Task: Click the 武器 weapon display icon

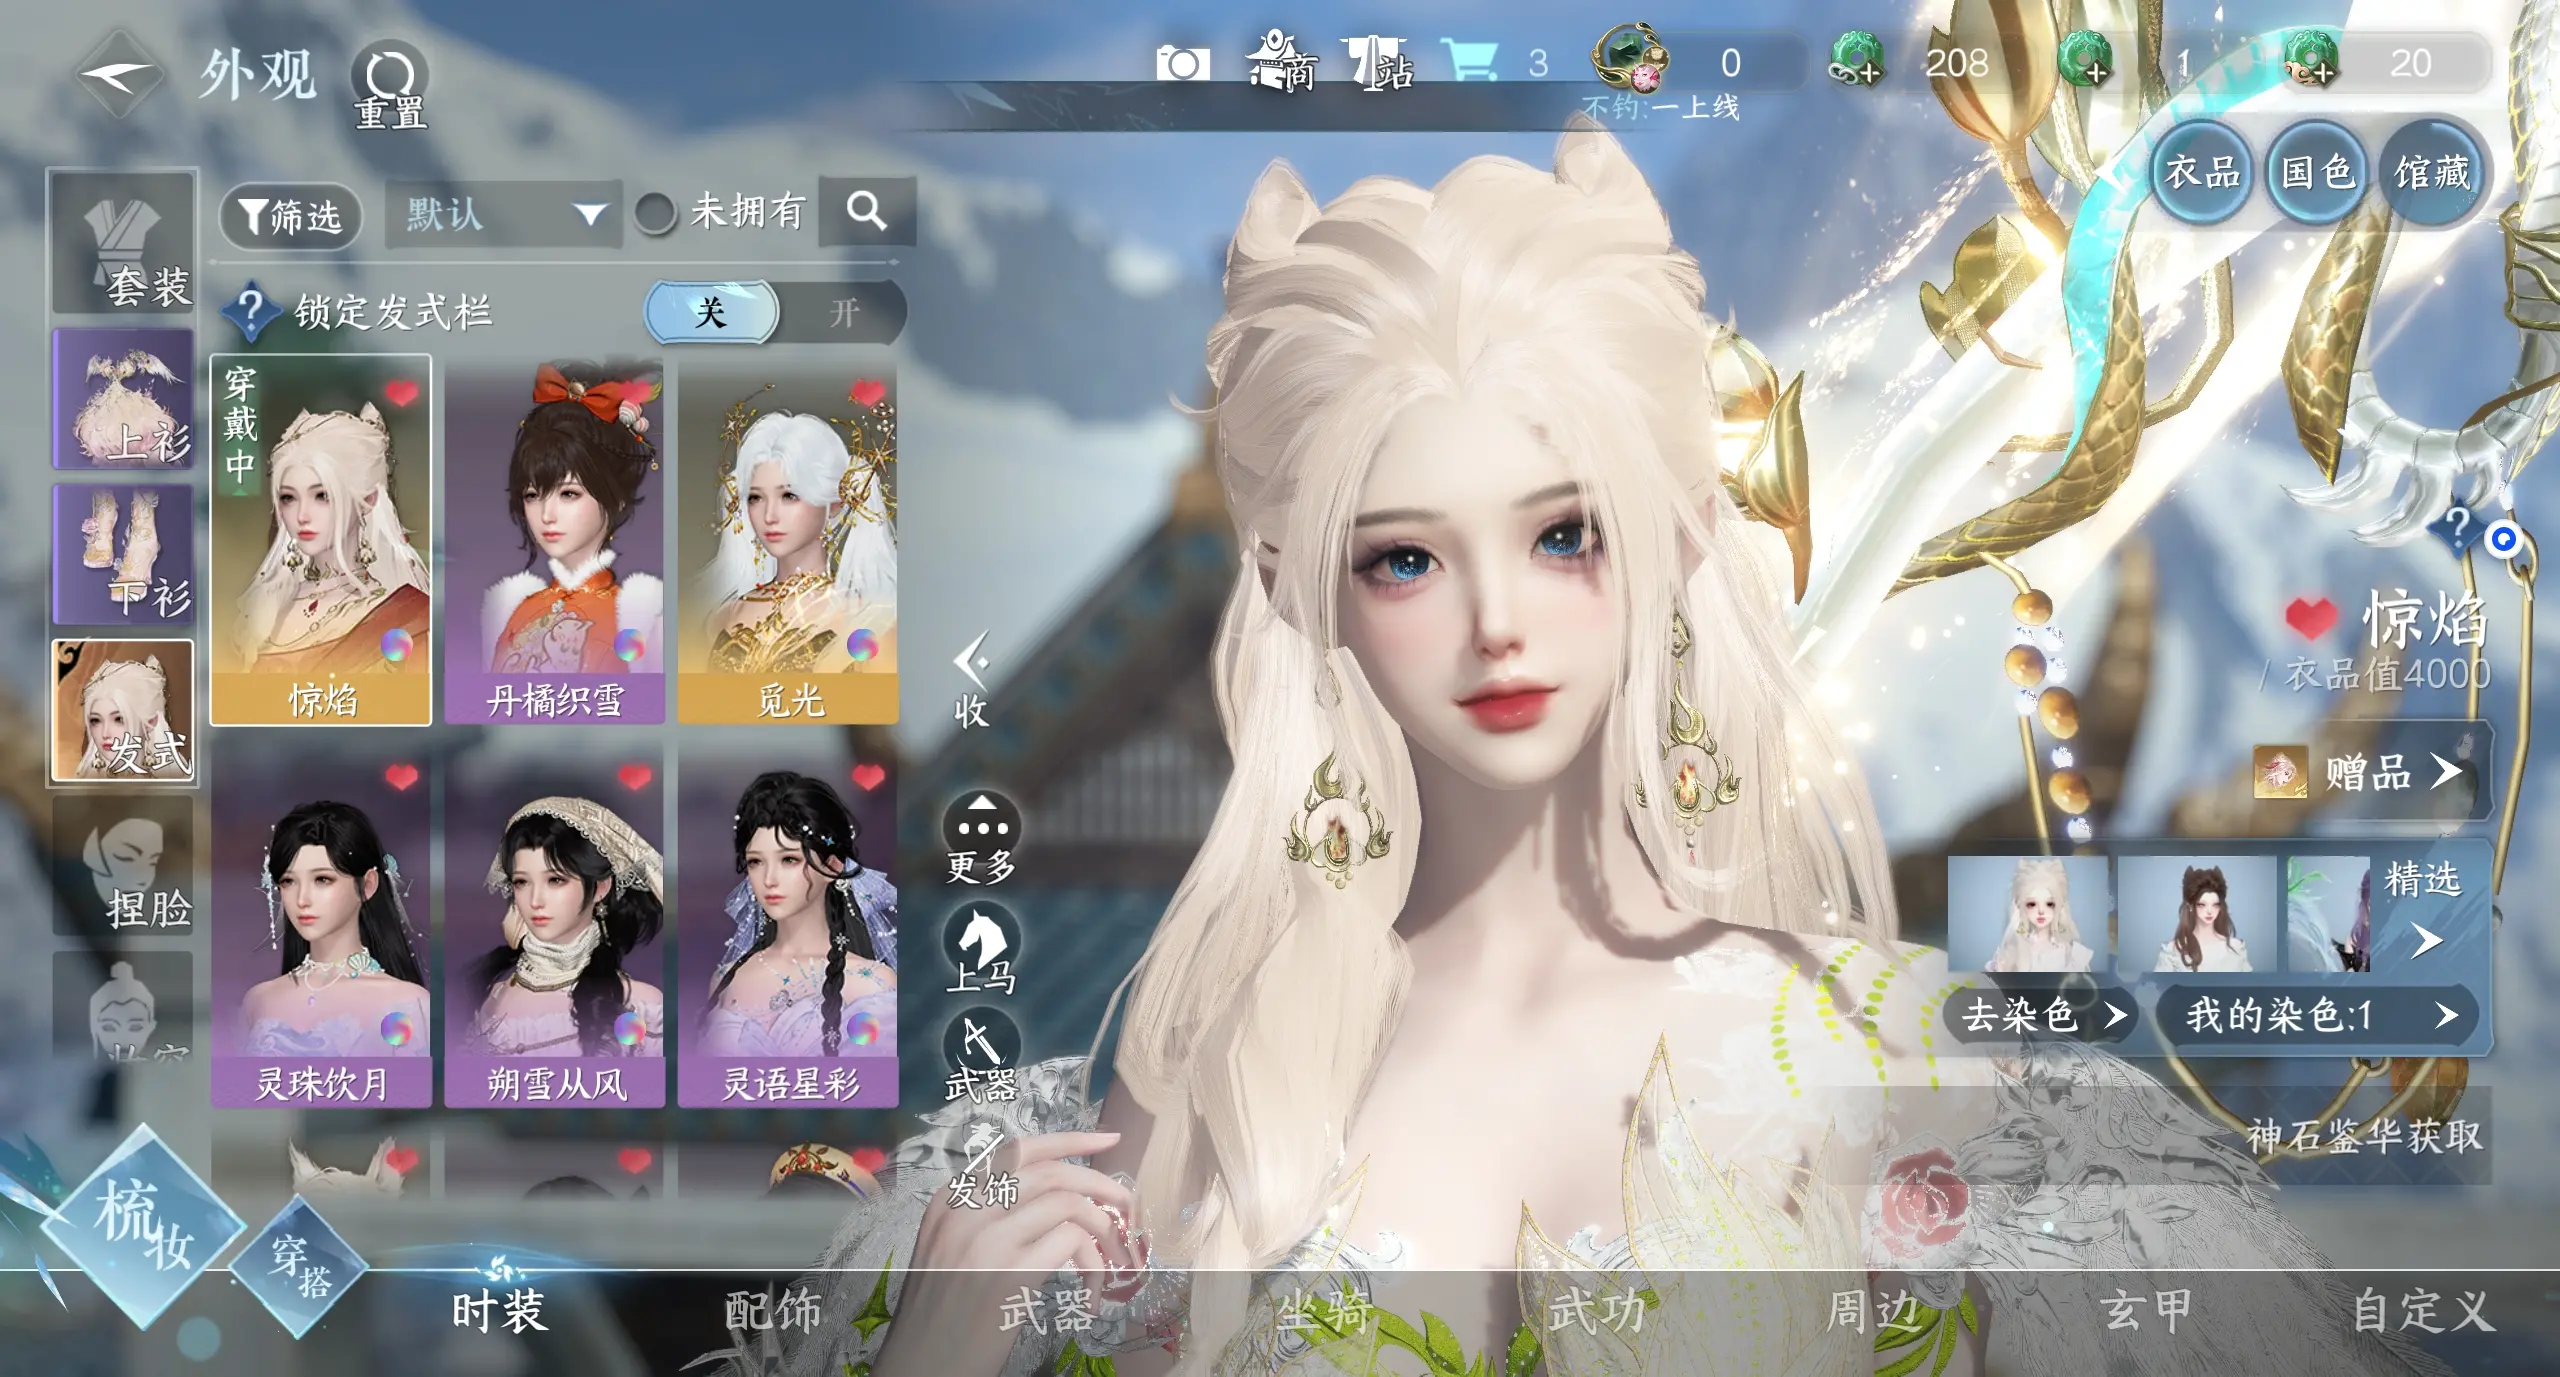Action: click(x=981, y=1058)
